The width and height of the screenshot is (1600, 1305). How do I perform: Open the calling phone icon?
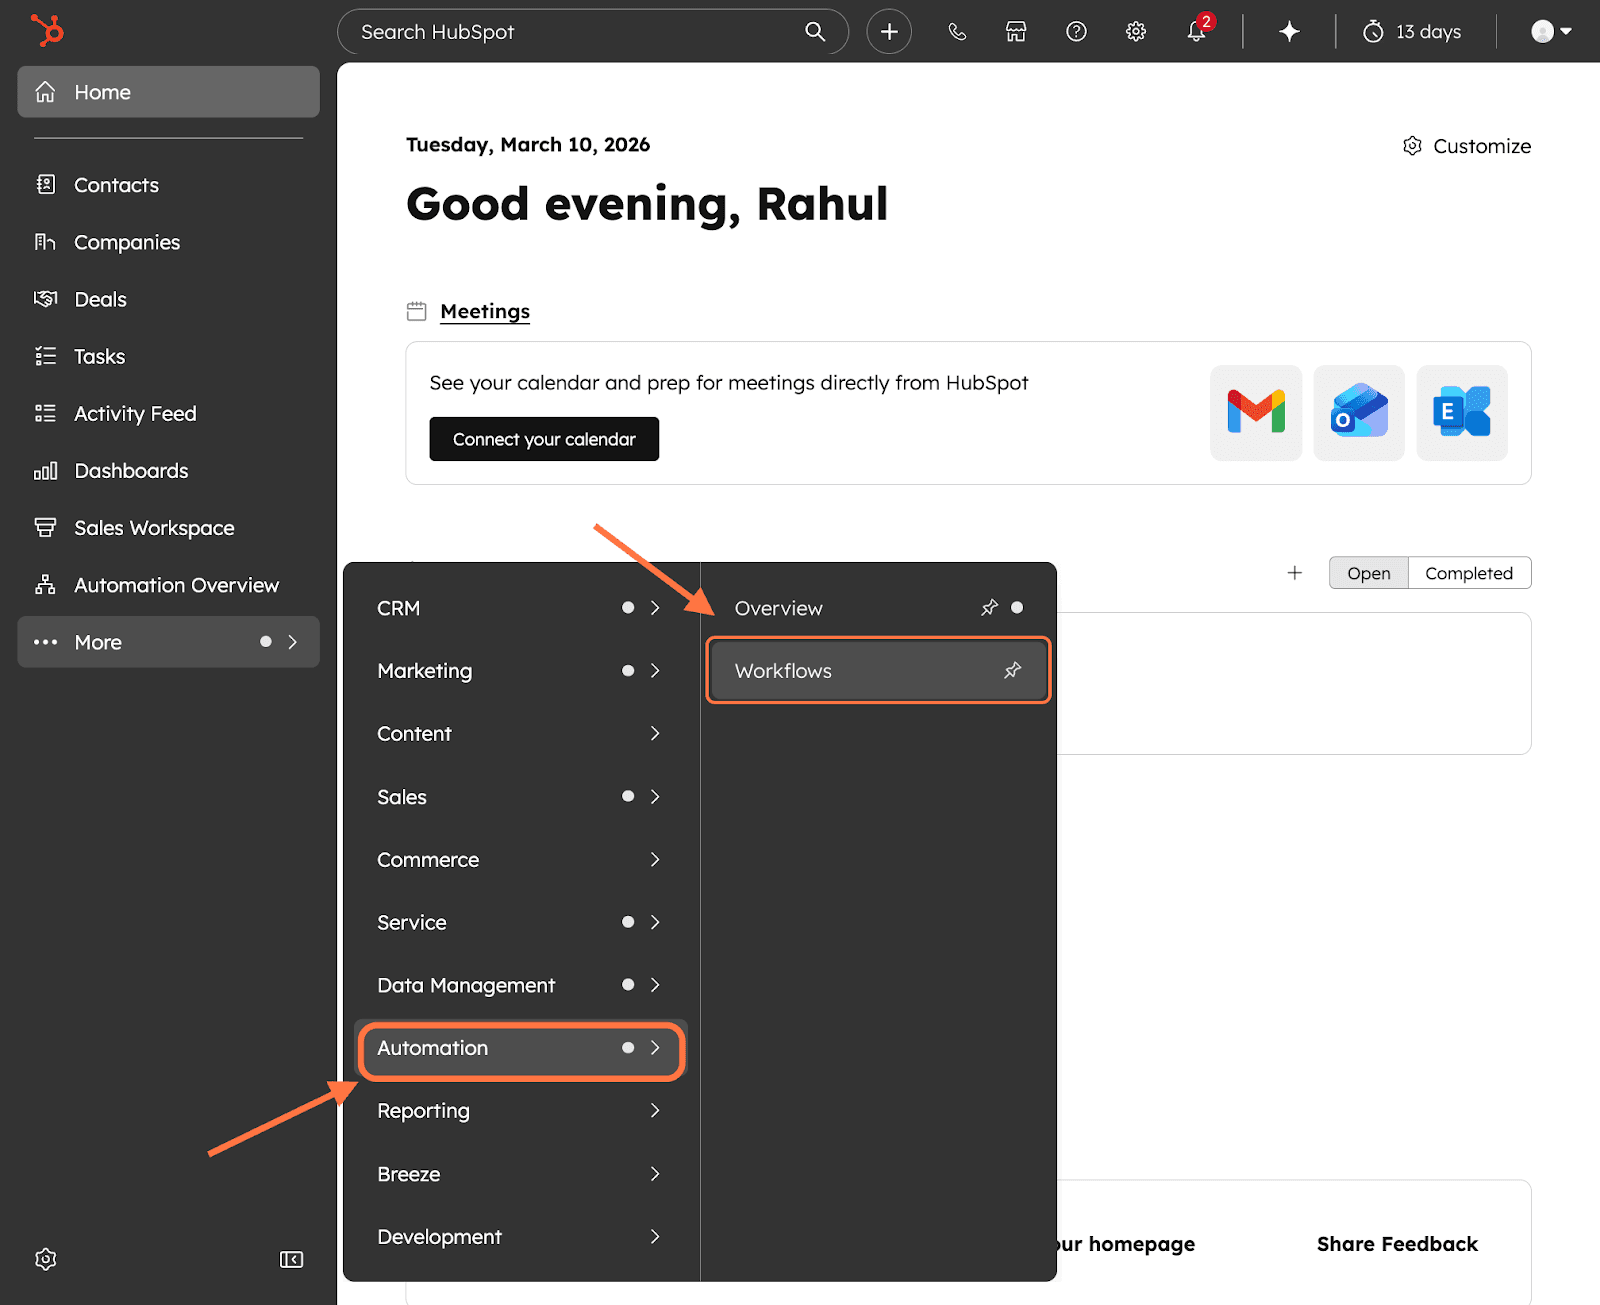pos(957,32)
